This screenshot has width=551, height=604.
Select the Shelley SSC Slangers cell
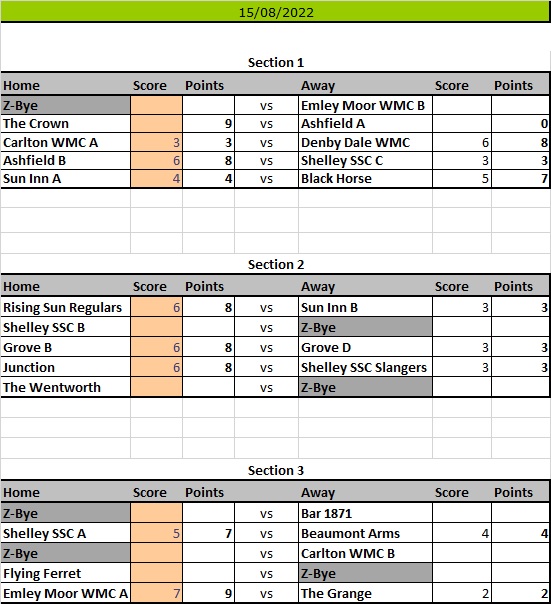[365, 367]
